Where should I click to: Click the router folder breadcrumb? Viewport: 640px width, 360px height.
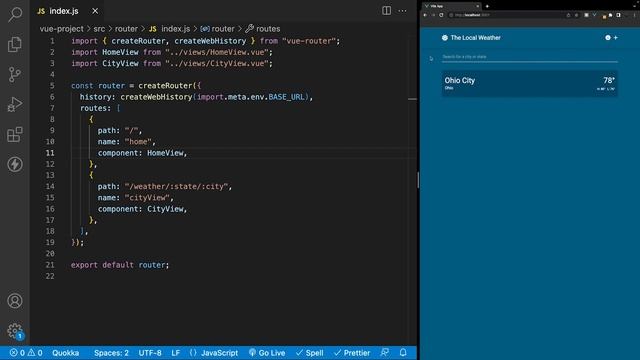click(x=126, y=29)
